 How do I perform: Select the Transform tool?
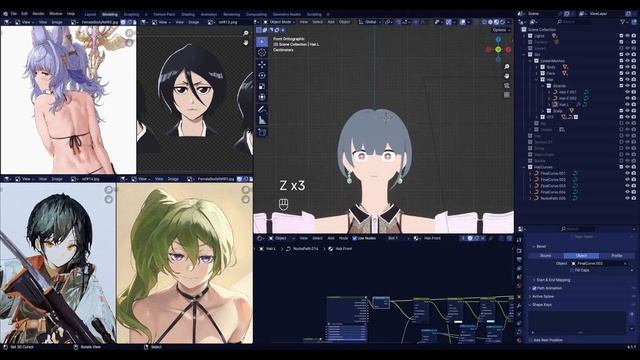pyautogui.click(x=262, y=97)
